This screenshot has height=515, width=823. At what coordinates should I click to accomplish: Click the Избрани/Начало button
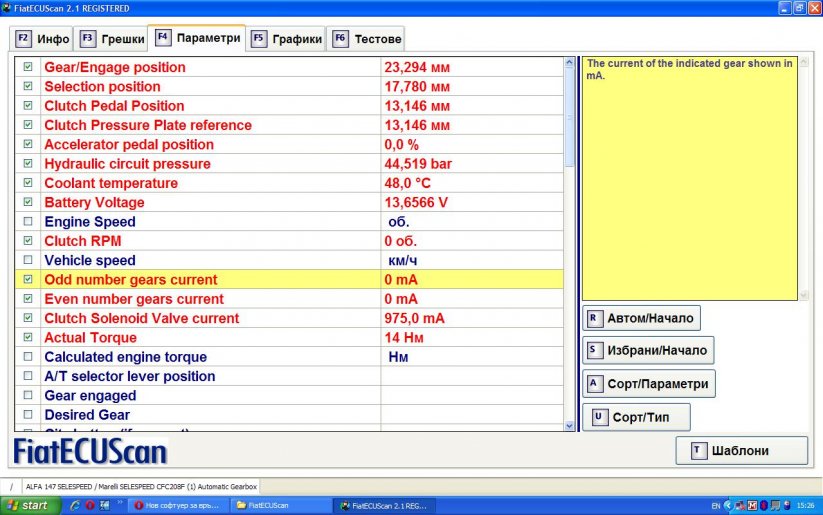(648, 350)
